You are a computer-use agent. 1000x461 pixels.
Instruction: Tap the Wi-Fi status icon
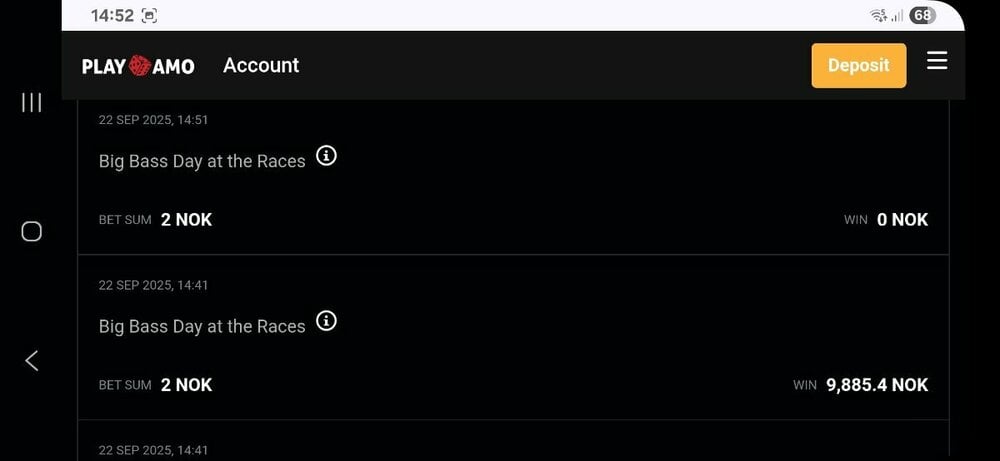coord(879,16)
